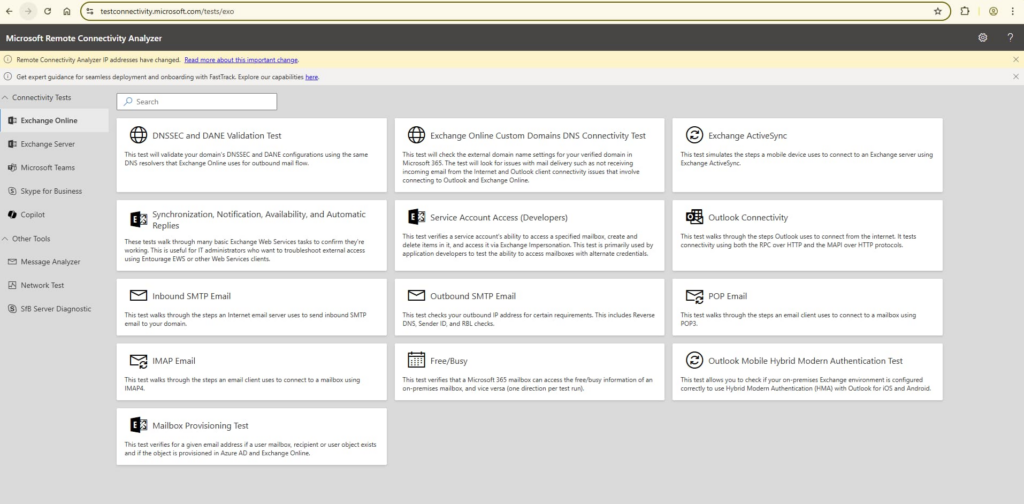Select Exchange Server in sidebar
Screen dimensions: 1024x504
tap(47, 144)
